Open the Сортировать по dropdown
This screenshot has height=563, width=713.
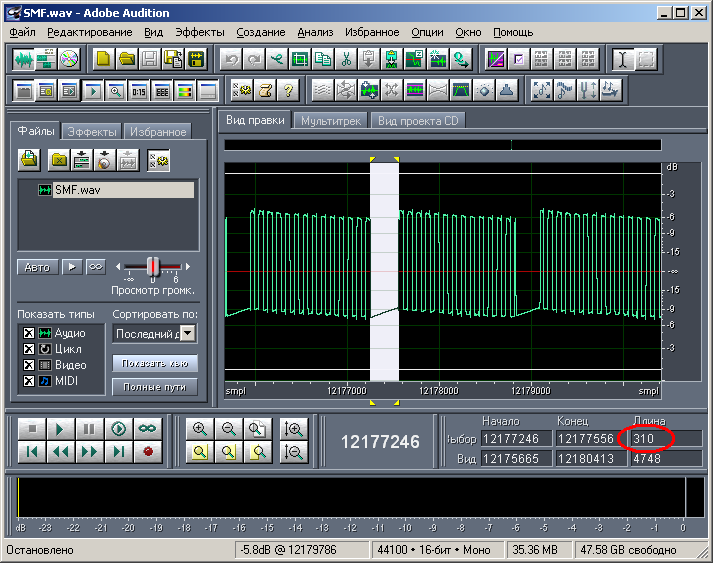[x=188, y=333]
